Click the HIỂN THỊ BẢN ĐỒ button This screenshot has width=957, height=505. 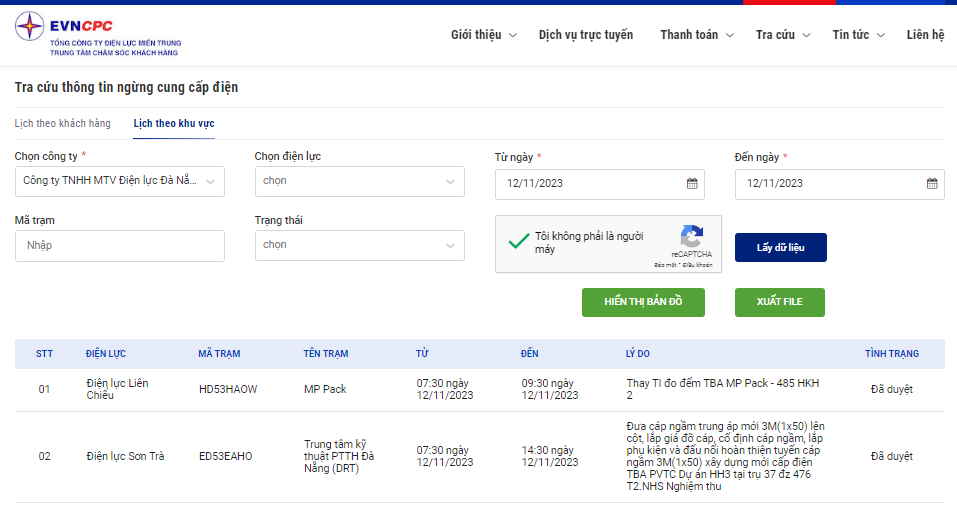tap(643, 302)
